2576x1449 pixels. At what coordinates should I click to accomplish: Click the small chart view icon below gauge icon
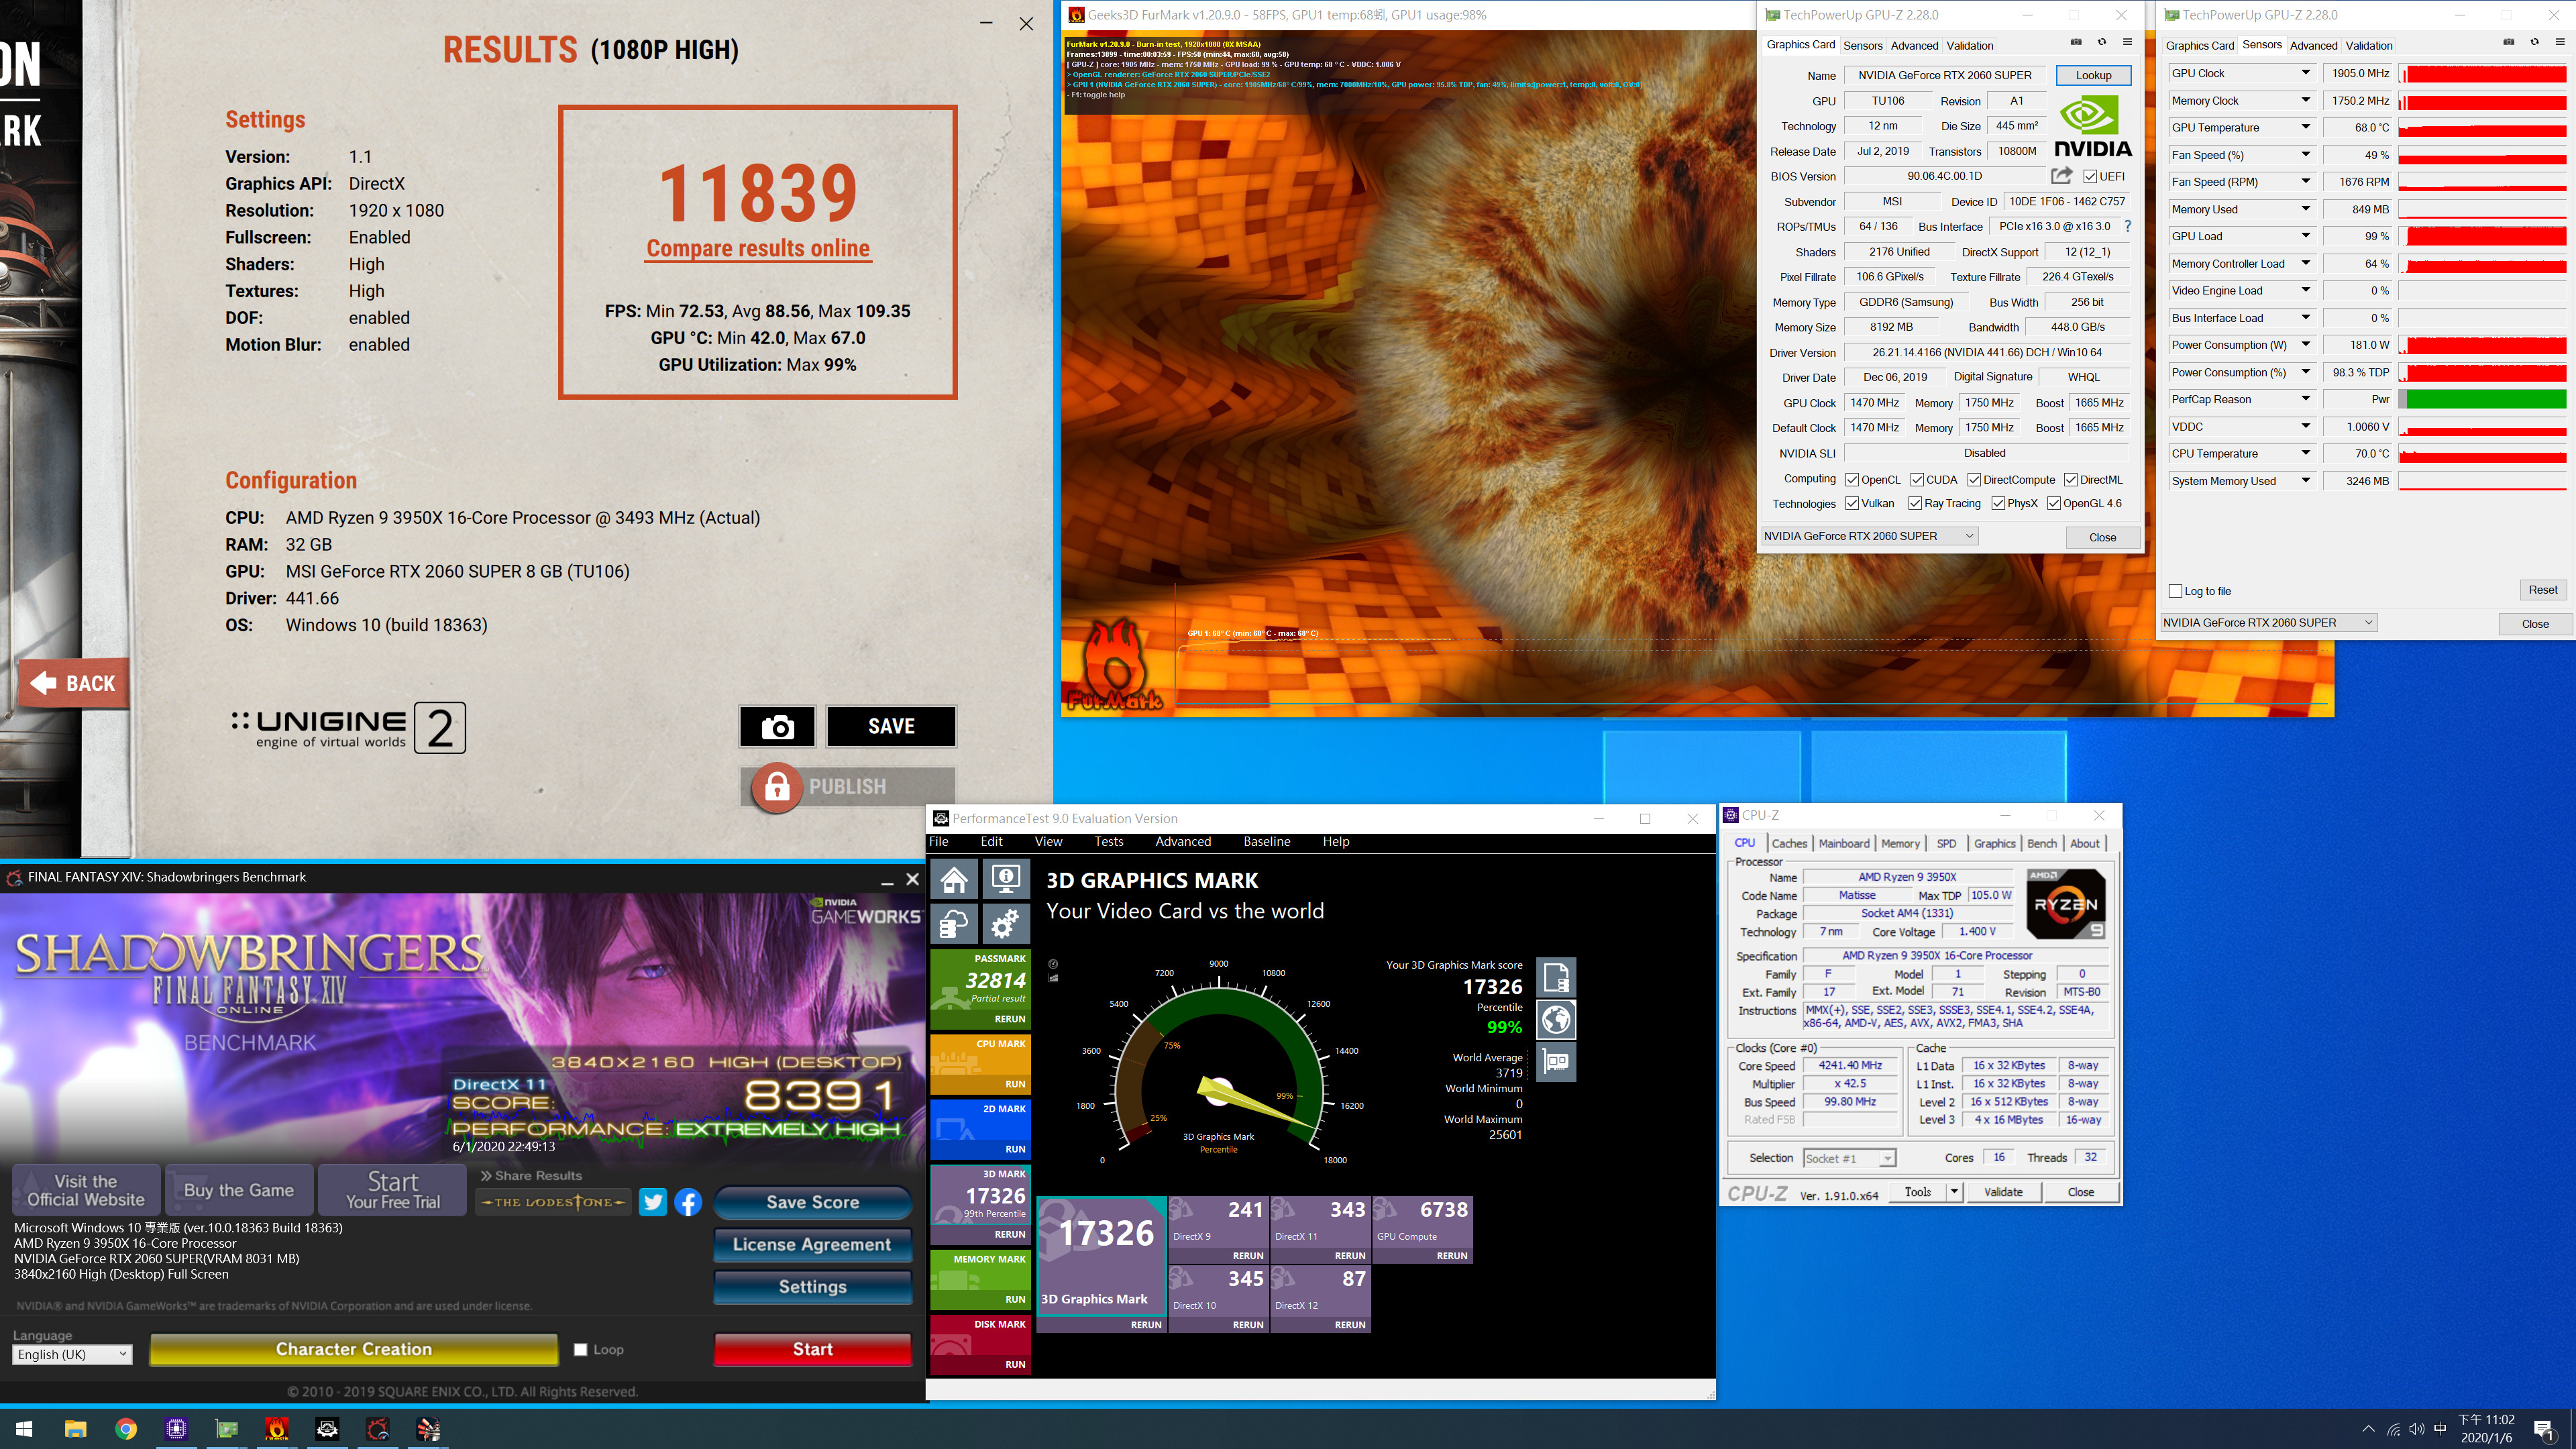pyautogui.click(x=1053, y=978)
